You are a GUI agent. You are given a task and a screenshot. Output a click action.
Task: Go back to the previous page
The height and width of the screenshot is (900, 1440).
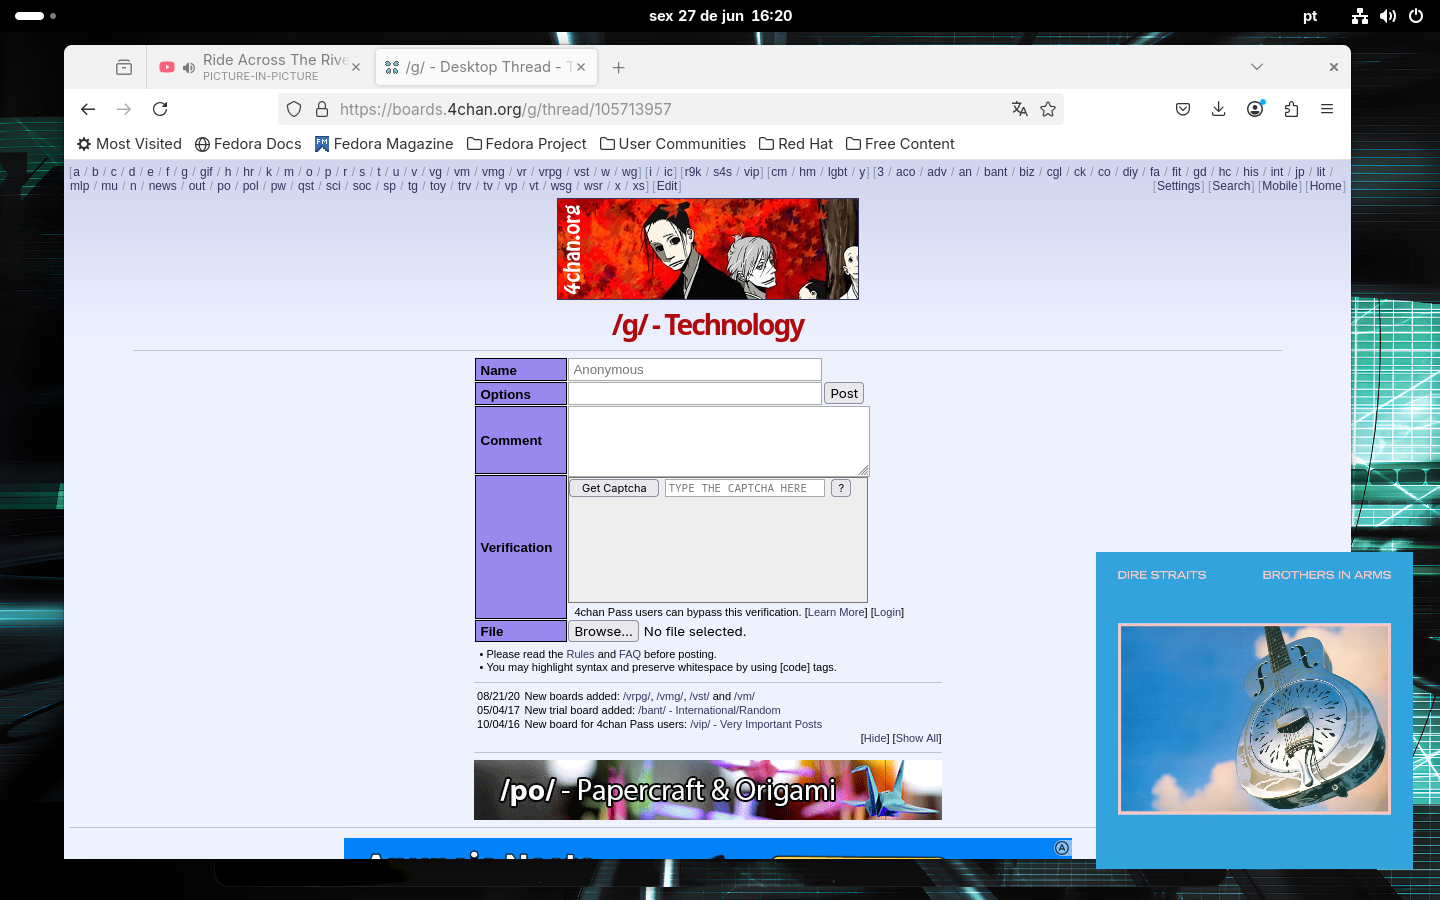(x=88, y=109)
